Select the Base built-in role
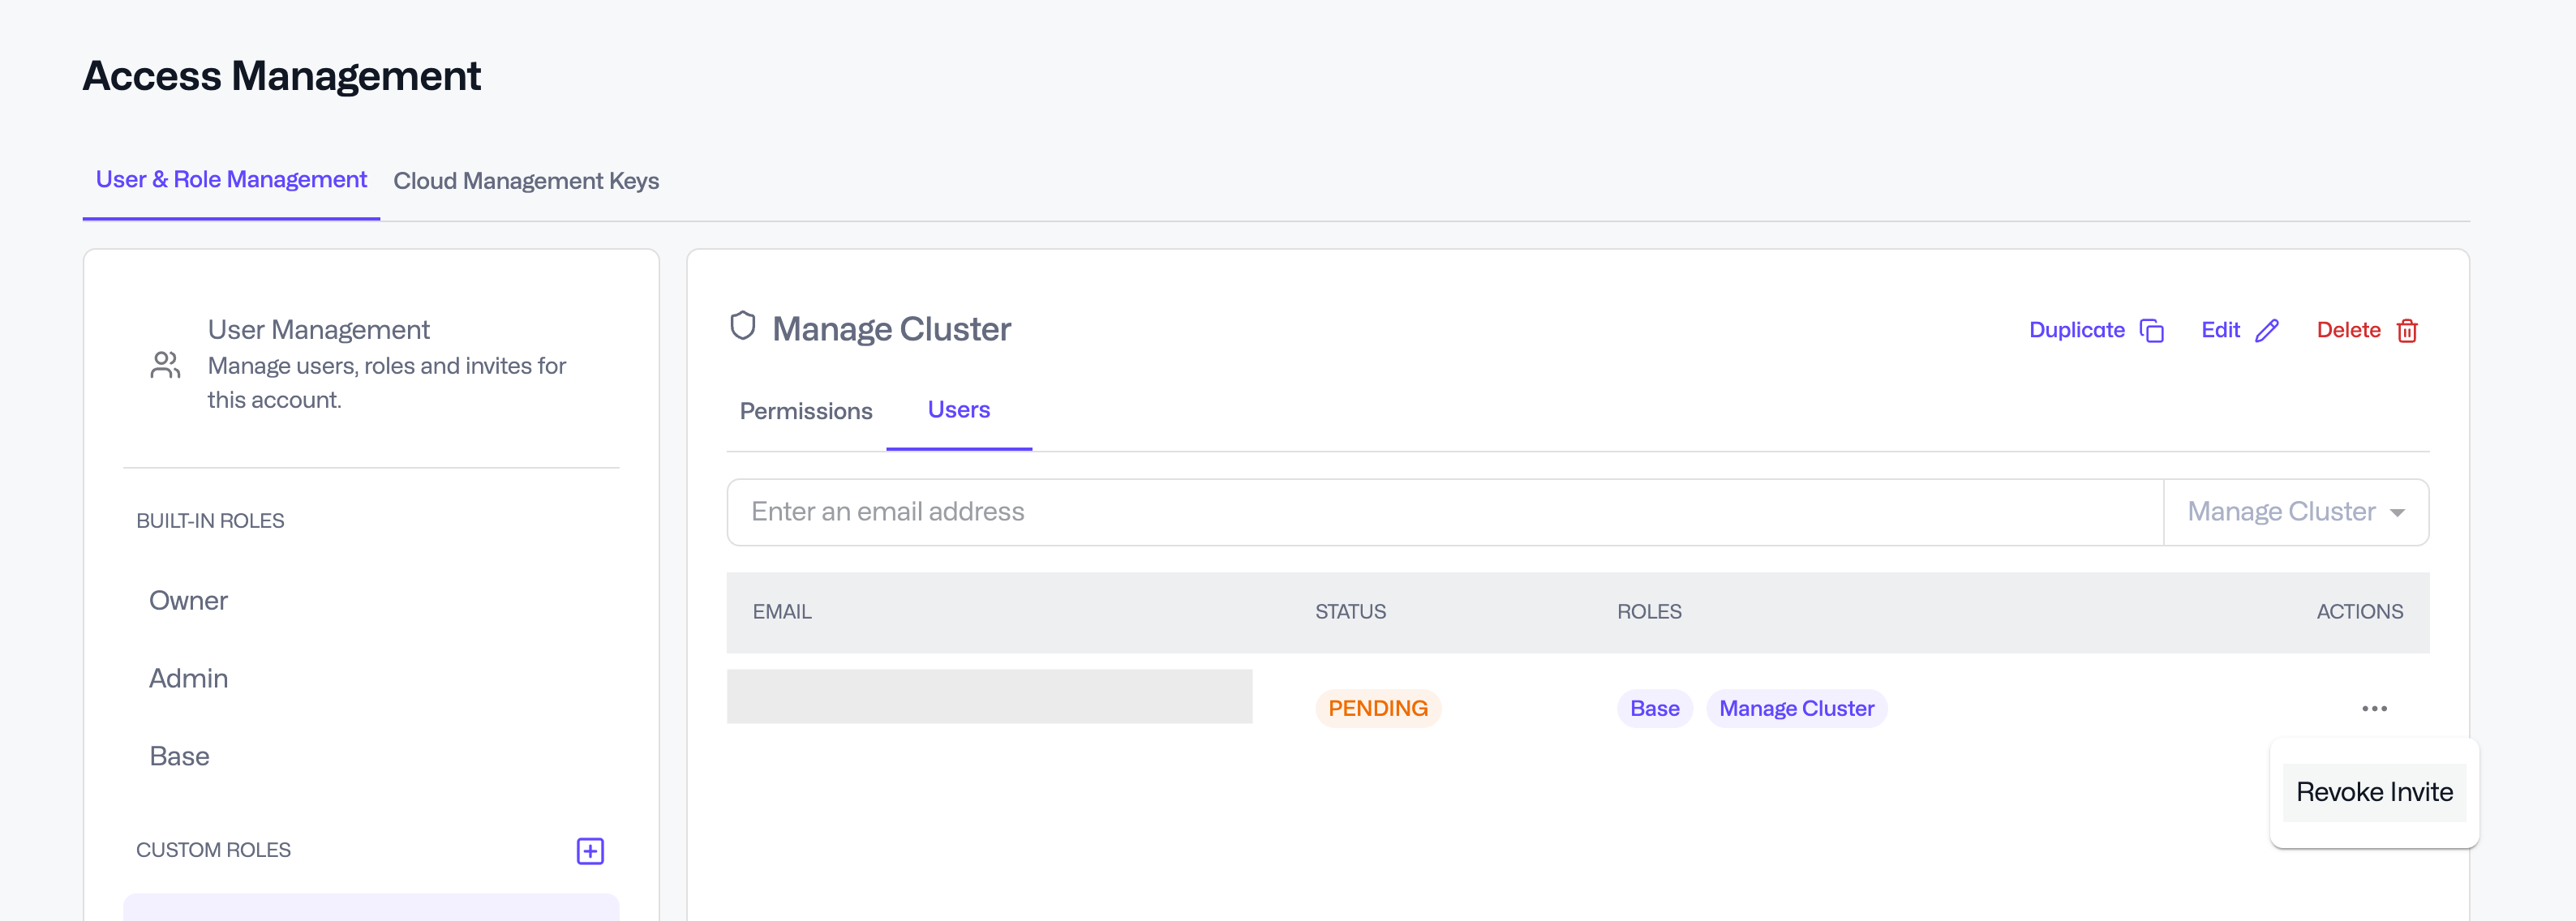The height and width of the screenshot is (921, 2576). pos(179,757)
